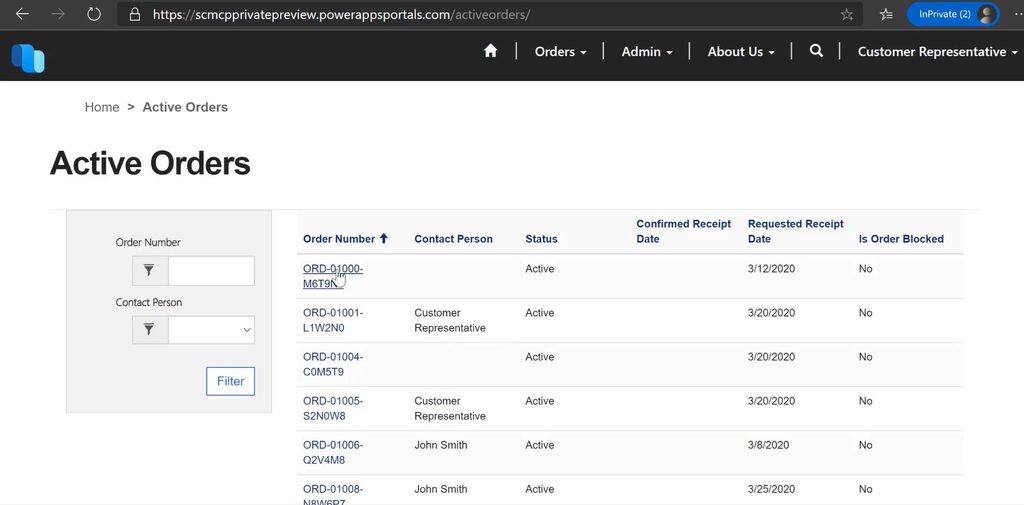
Task: Click the portal logo in header
Action: [x=28, y=58]
